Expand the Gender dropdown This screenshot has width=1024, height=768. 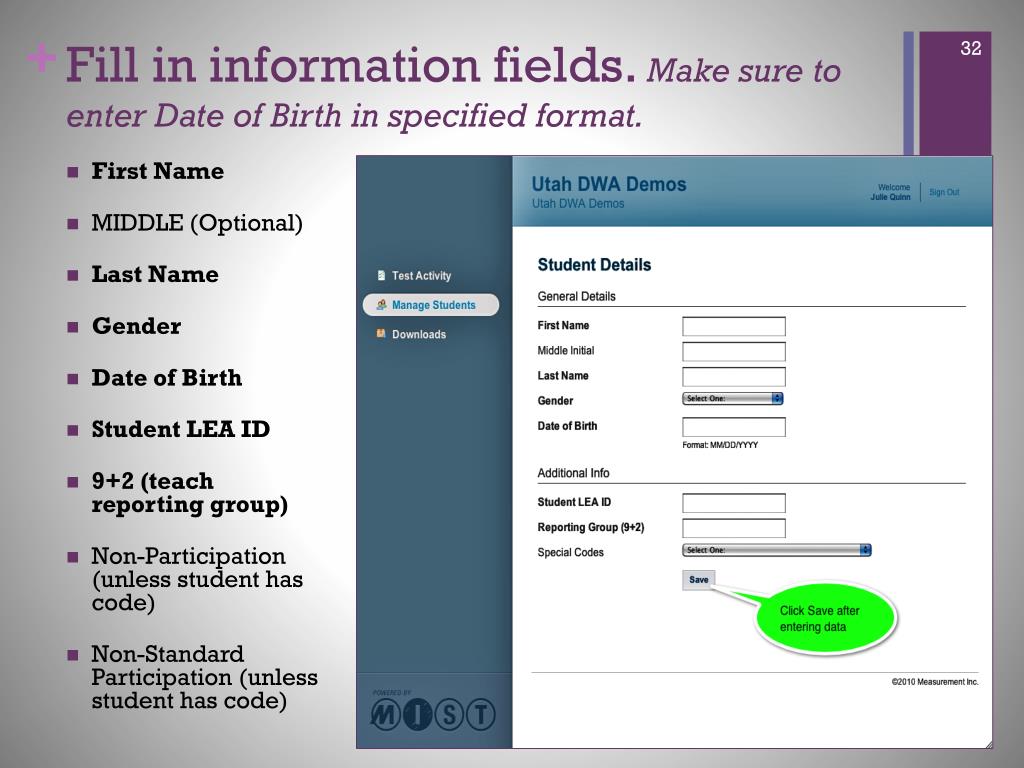733,398
